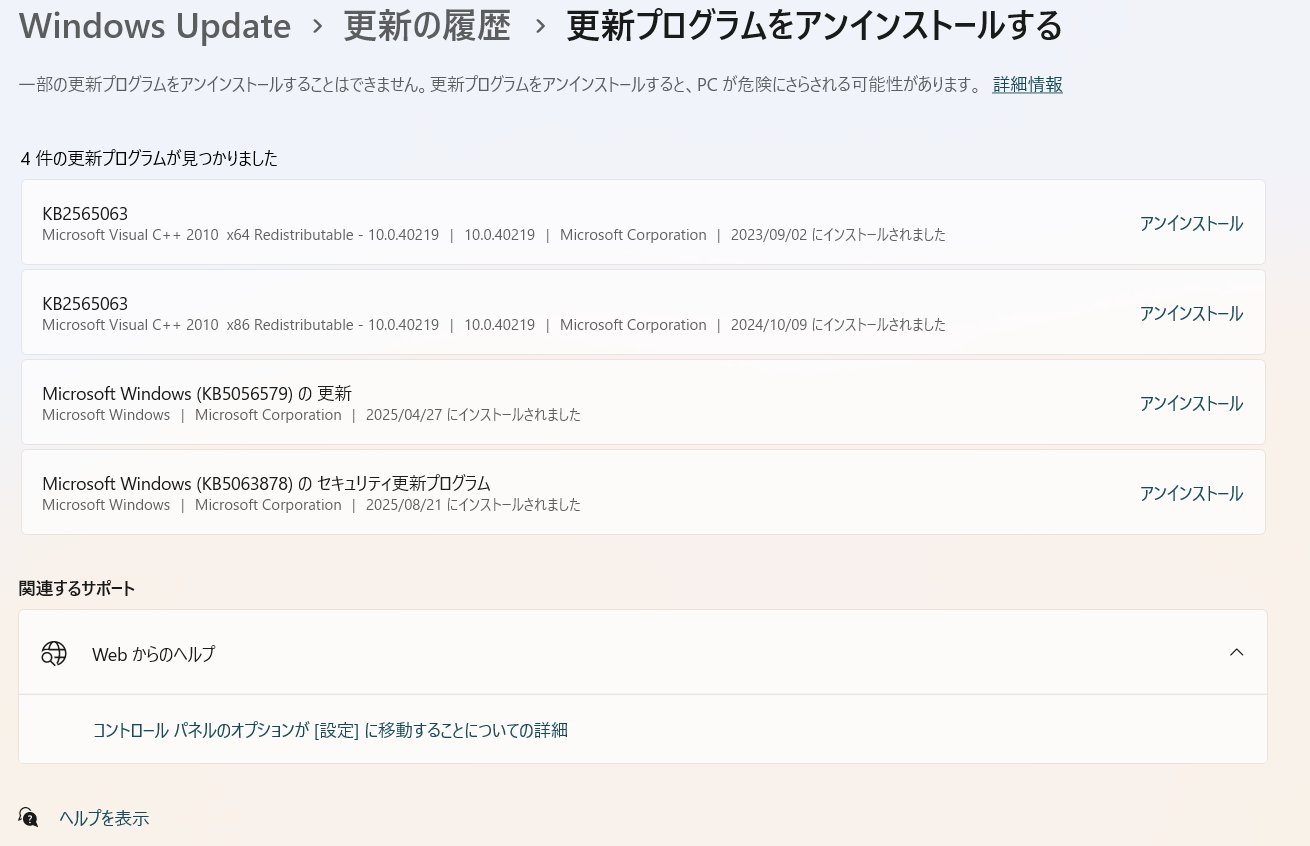Open the 詳細情報 link
This screenshot has height=846, width=1310.
click(x=1027, y=85)
